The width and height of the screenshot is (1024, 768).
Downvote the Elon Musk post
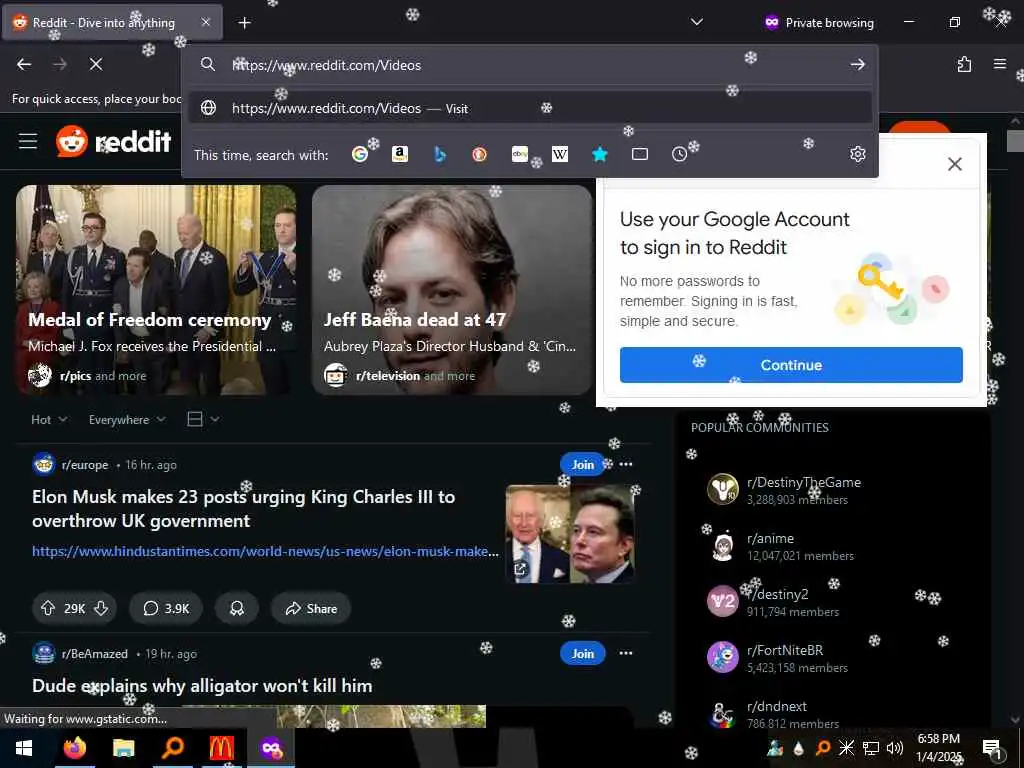(101, 609)
